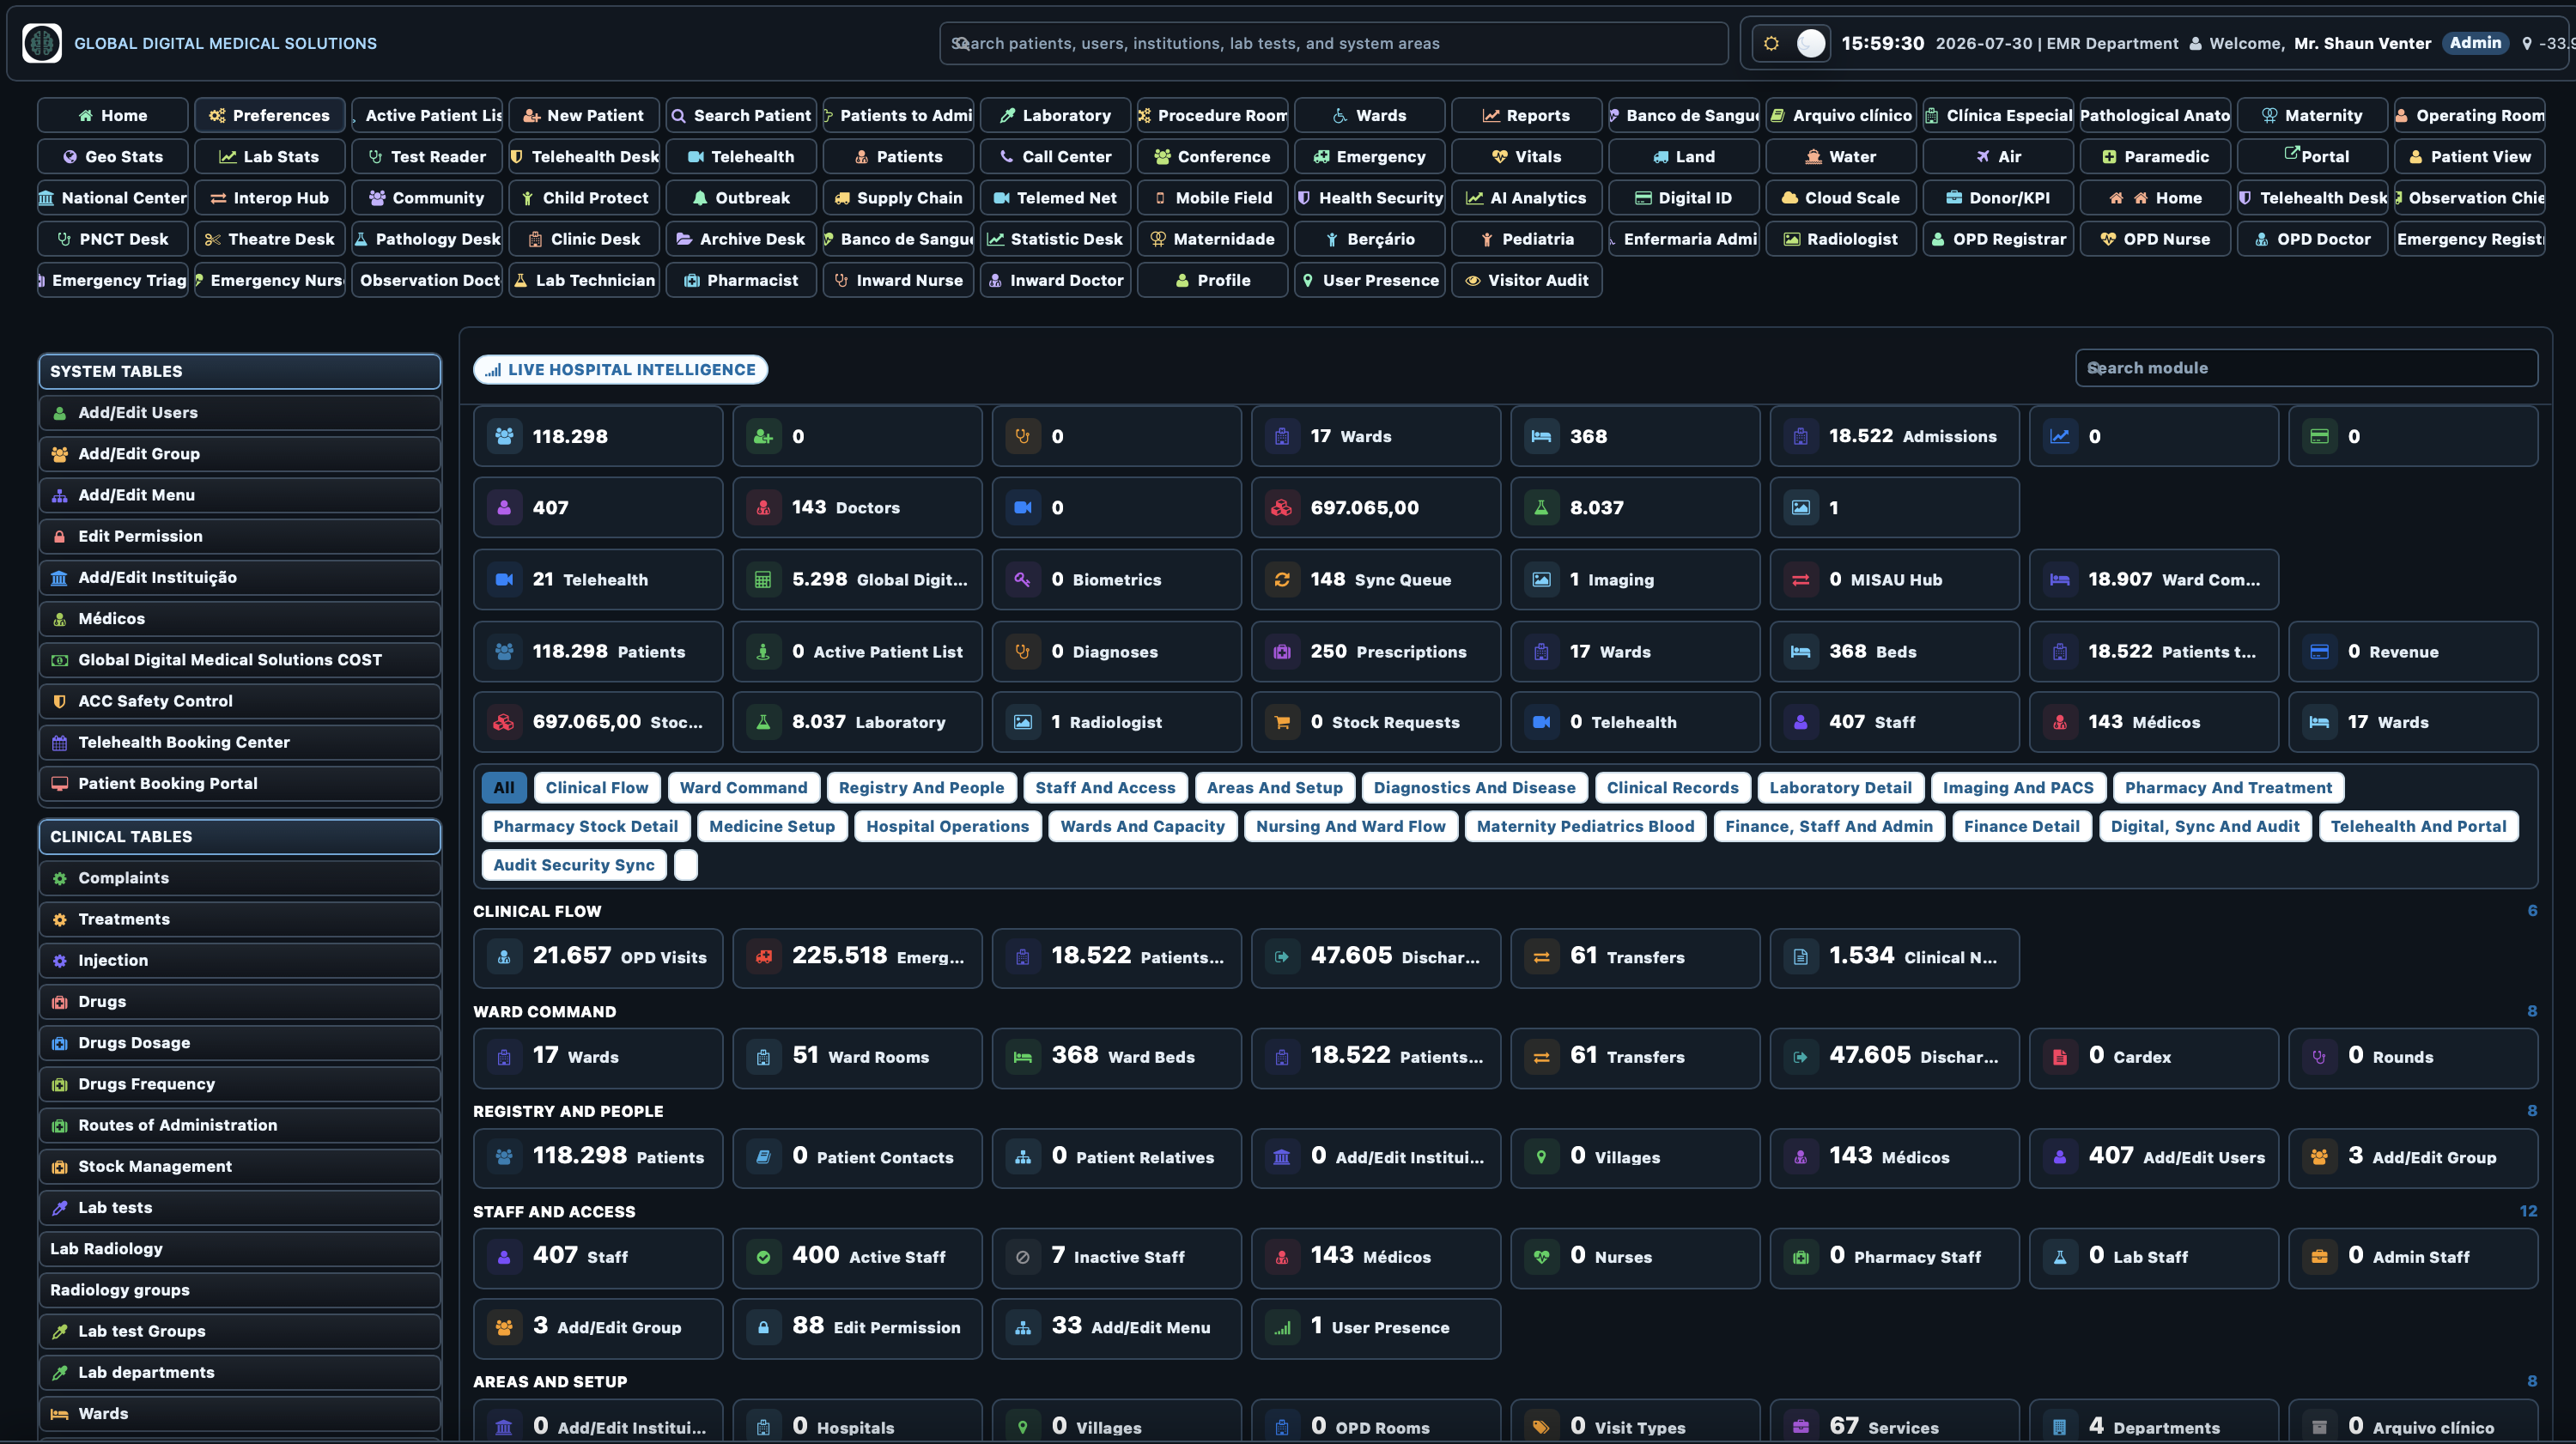Collapse the System Tables sidebar header
Viewport: 2576px width, 1444px height.
click(240, 371)
